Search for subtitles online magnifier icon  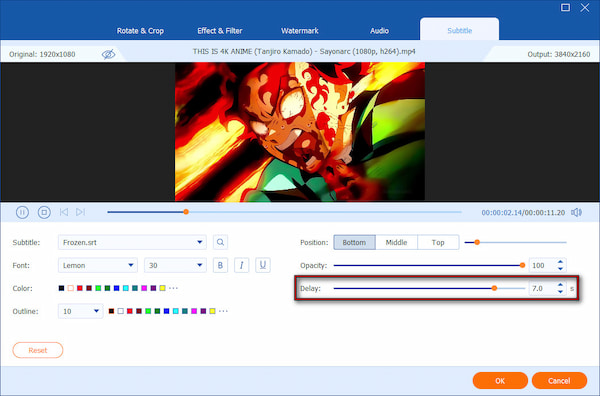tap(220, 242)
